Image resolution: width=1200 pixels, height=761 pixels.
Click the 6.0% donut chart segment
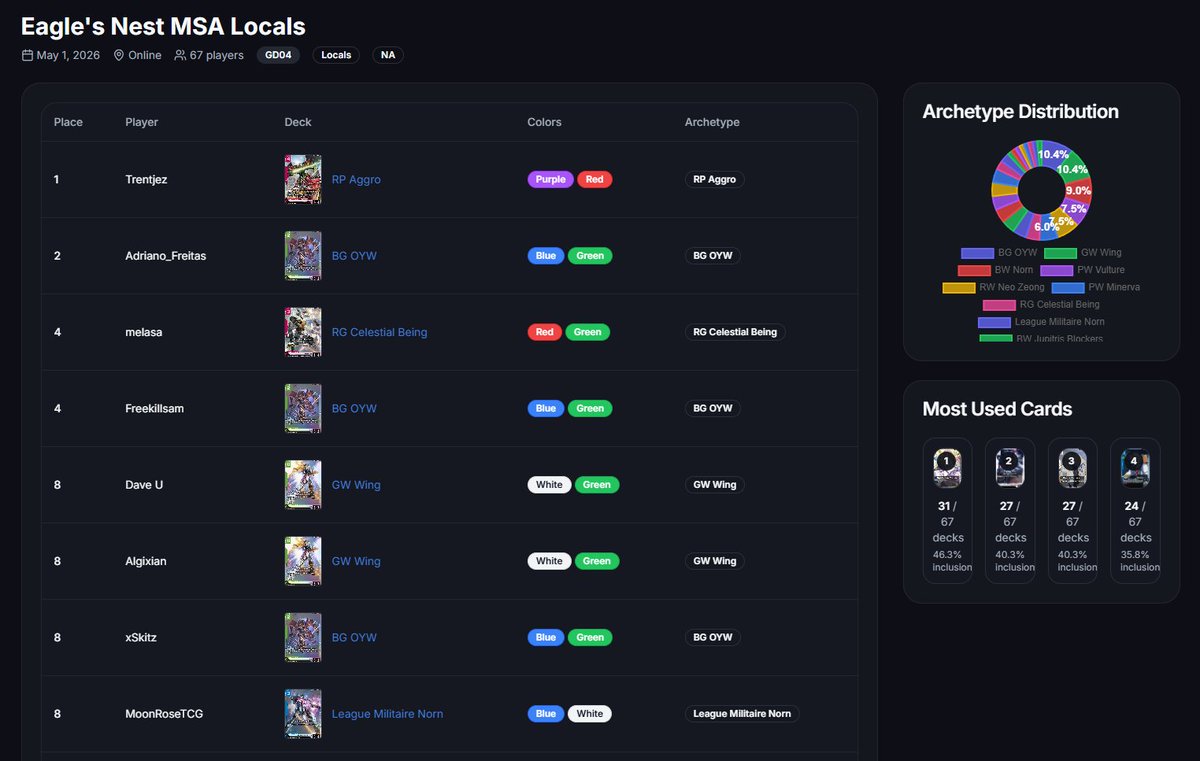pyautogui.click(x=1046, y=227)
